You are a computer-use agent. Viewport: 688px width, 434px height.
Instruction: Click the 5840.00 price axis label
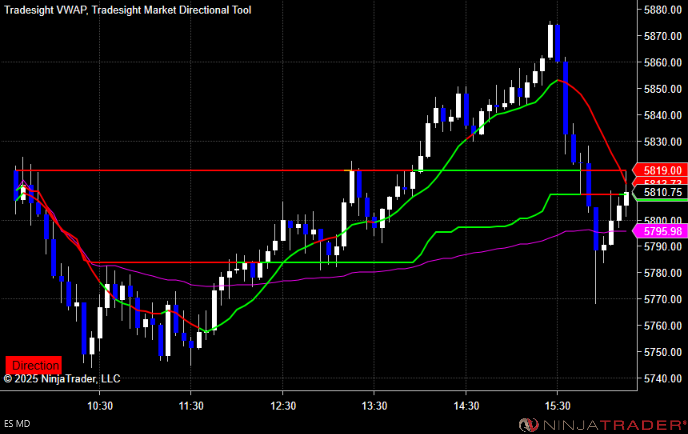(x=663, y=115)
